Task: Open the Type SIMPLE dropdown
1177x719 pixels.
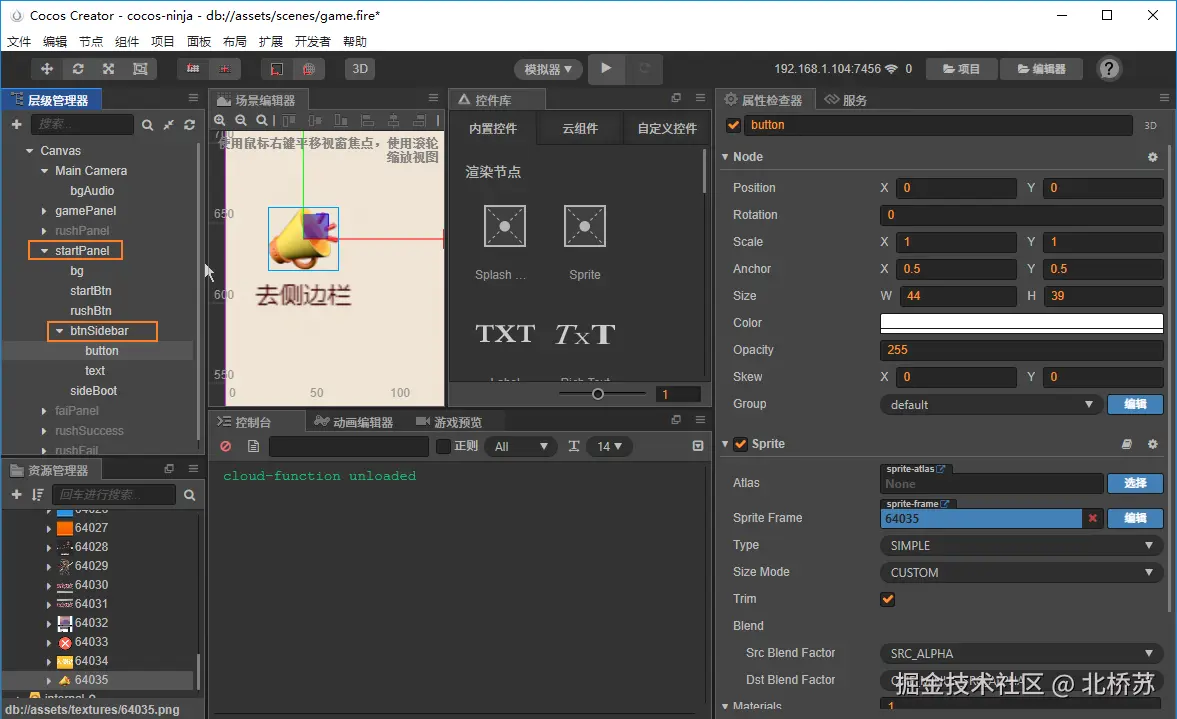Action: pos(1022,546)
